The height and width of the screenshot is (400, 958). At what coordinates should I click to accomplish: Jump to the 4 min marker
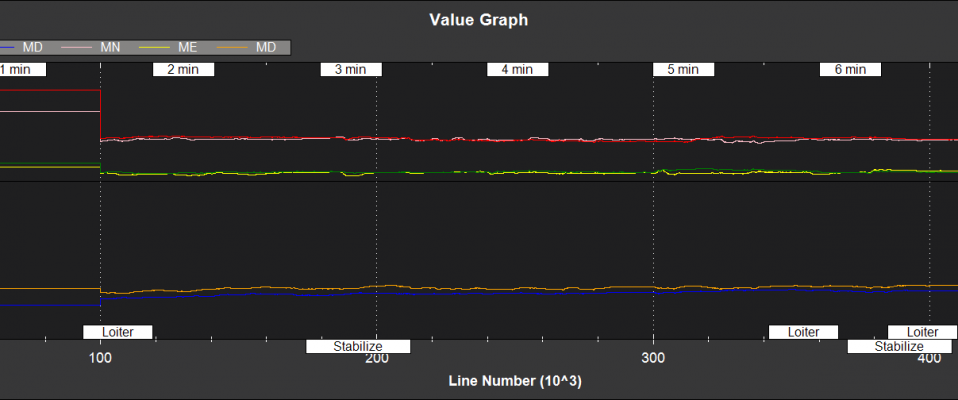[517, 69]
